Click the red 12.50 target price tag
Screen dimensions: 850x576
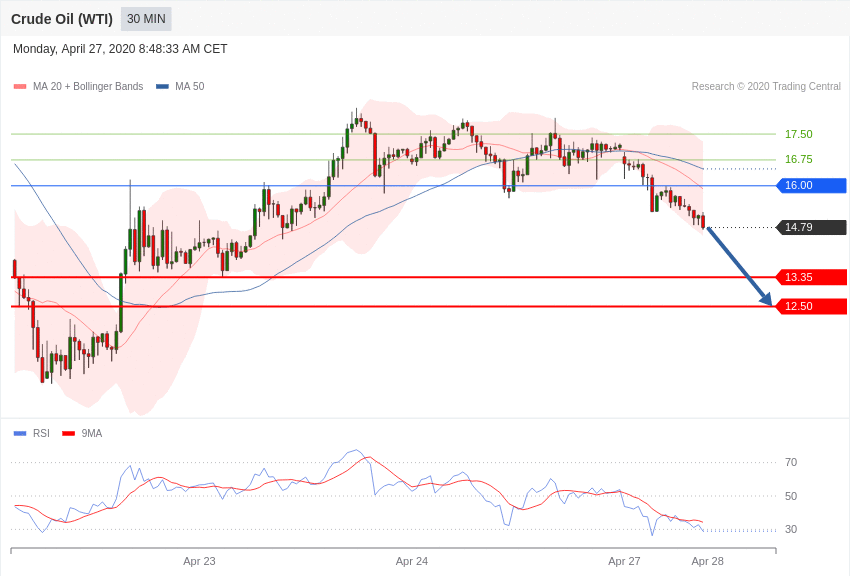click(812, 306)
